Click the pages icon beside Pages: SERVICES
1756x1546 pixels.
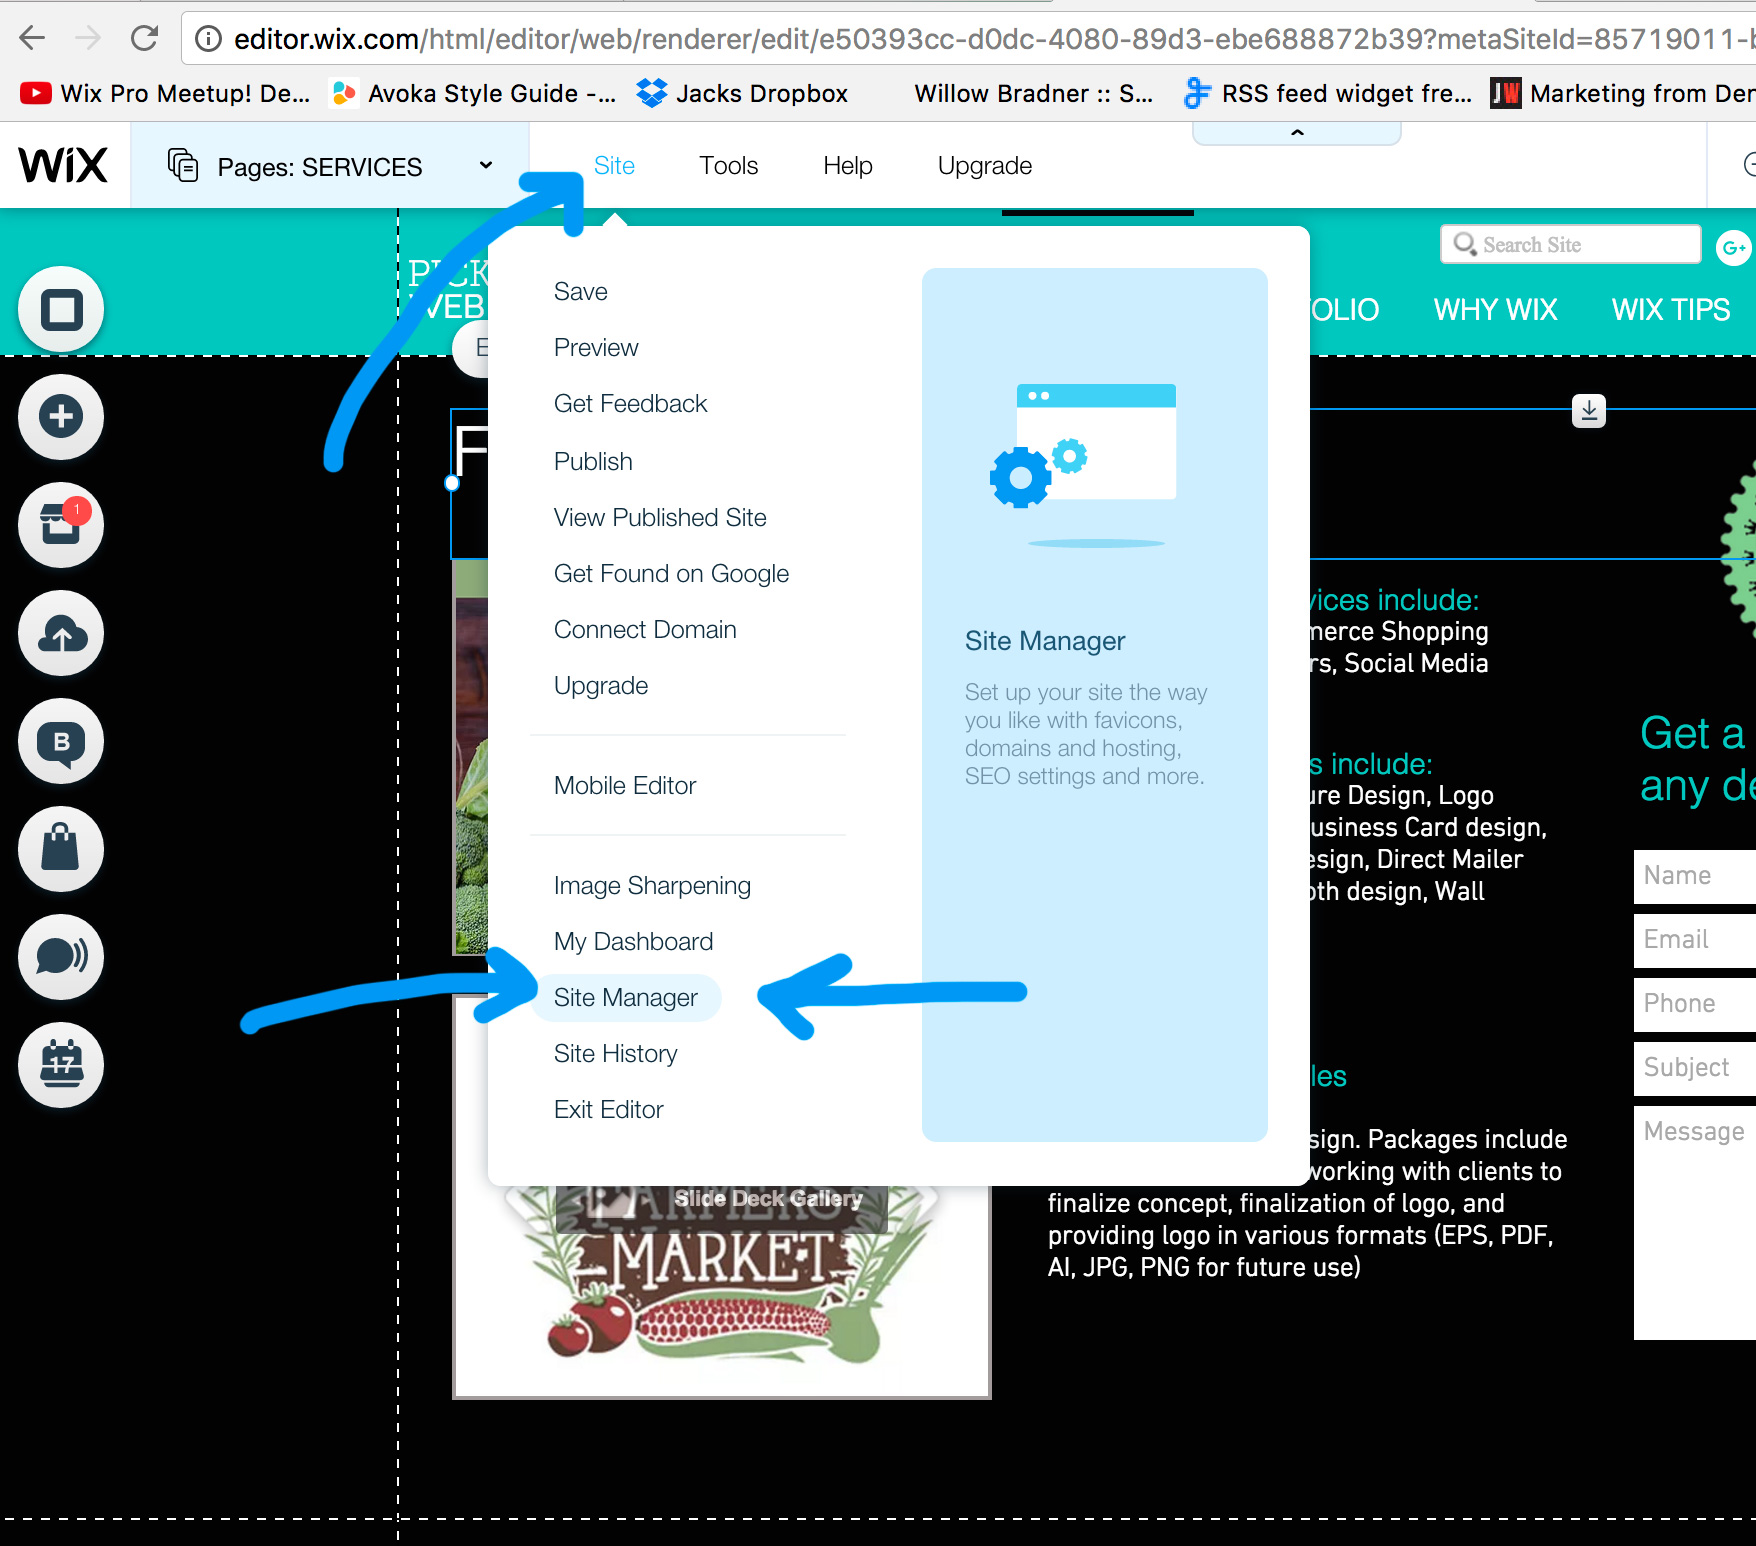coord(183,165)
